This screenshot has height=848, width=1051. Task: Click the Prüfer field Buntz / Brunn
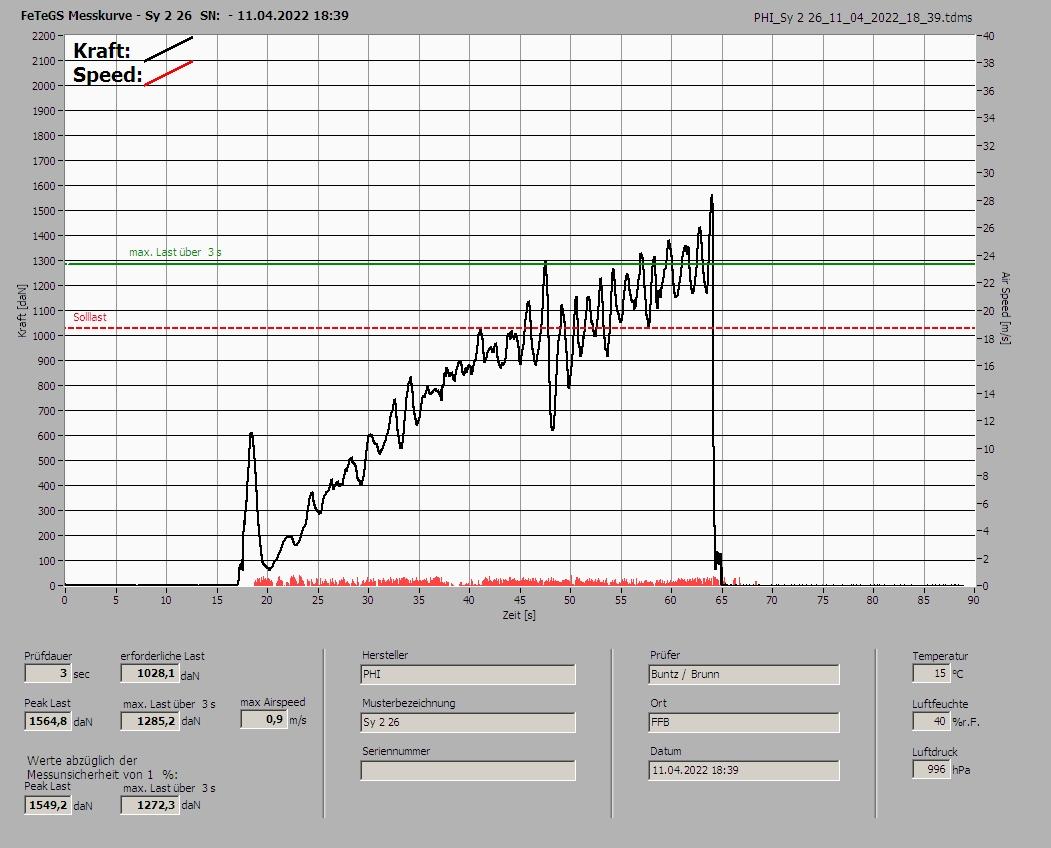click(744, 674)
